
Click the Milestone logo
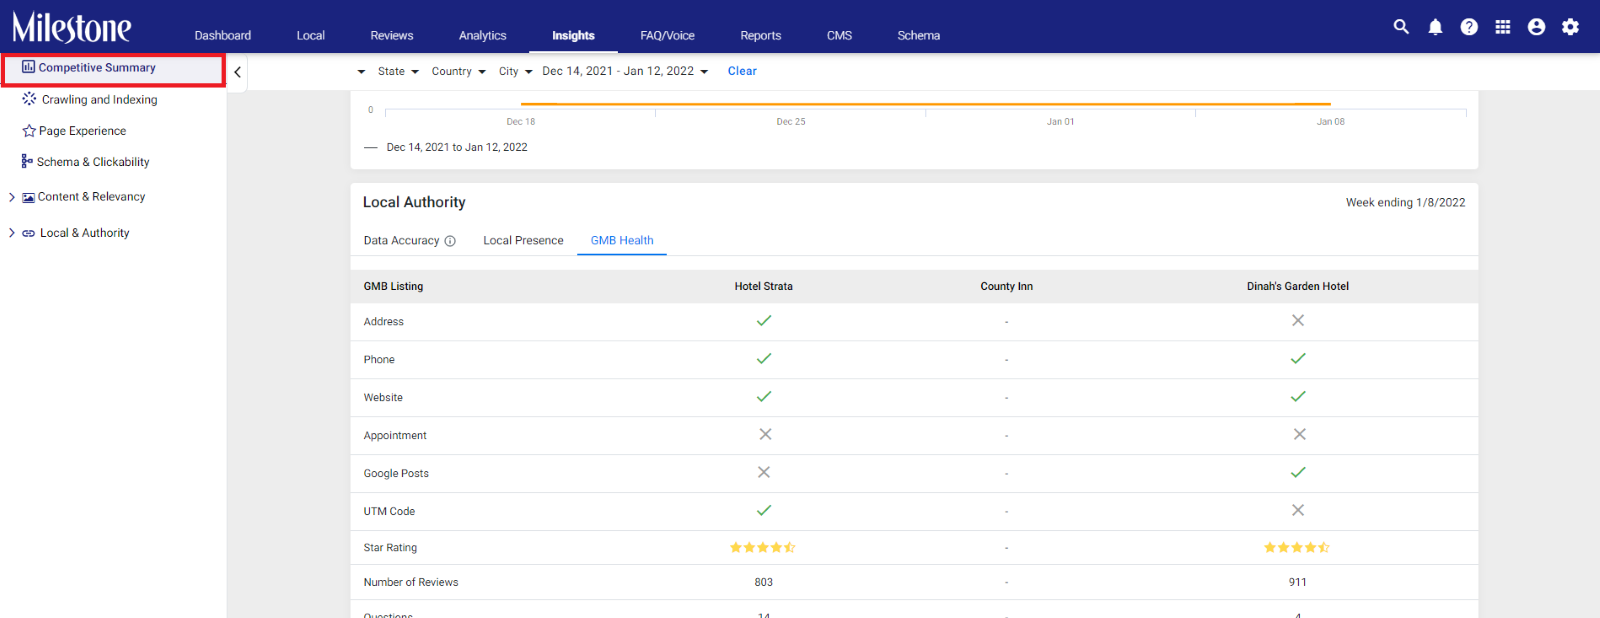pyautogui.click(x=71, y=27)
